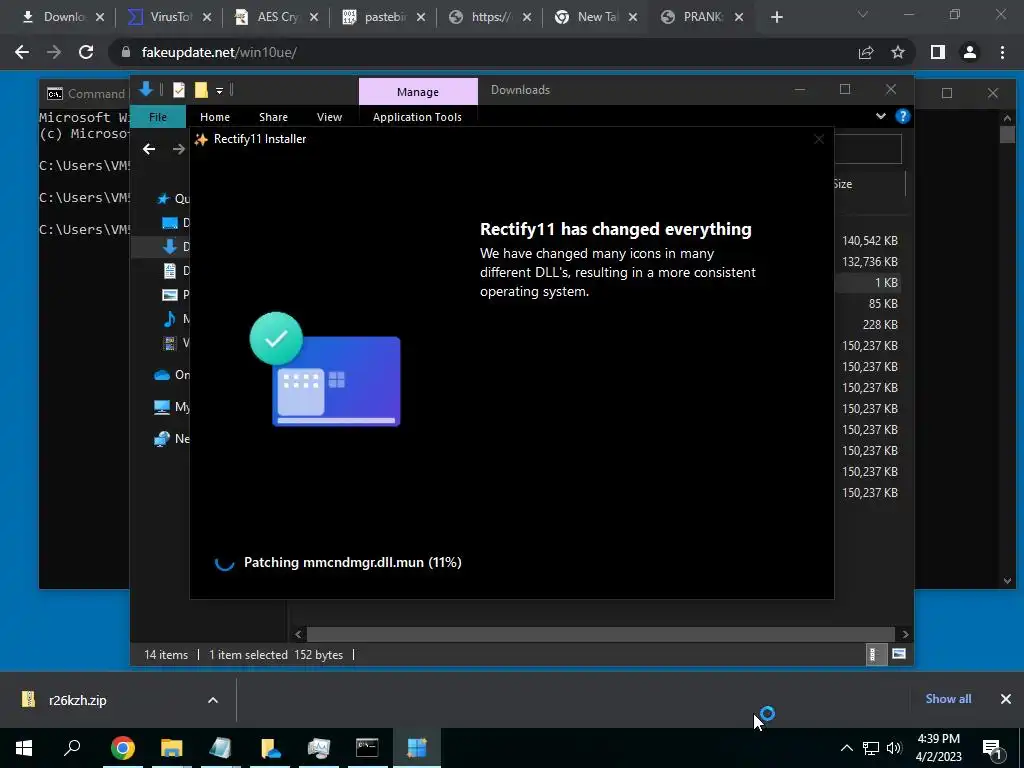Open the File menu in Explorer
The height and width of the screenshot is (768, 1024).
click(158, 117)
